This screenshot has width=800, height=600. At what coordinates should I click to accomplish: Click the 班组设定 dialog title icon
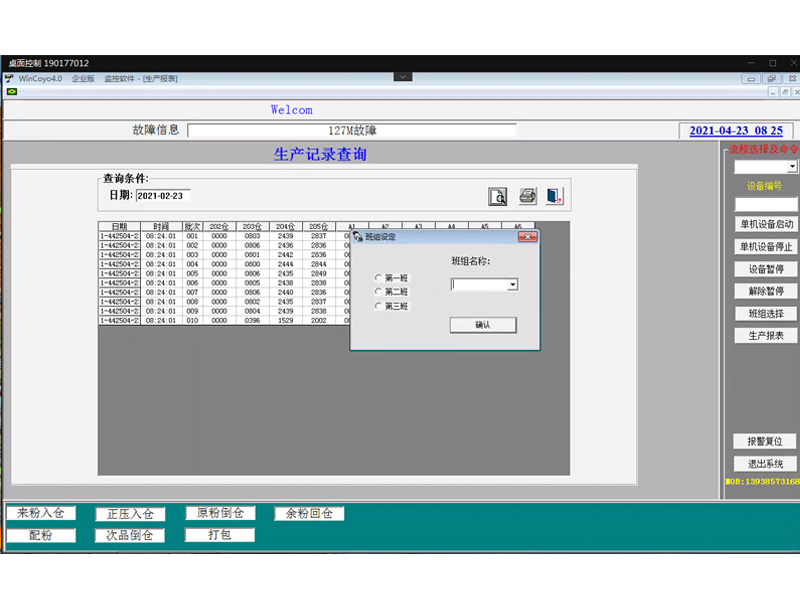coord(357,237)
